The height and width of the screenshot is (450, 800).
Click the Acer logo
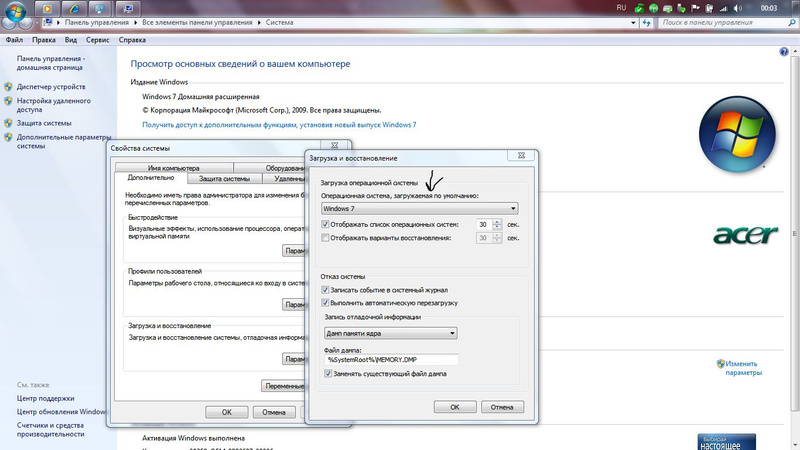[745, 235]
